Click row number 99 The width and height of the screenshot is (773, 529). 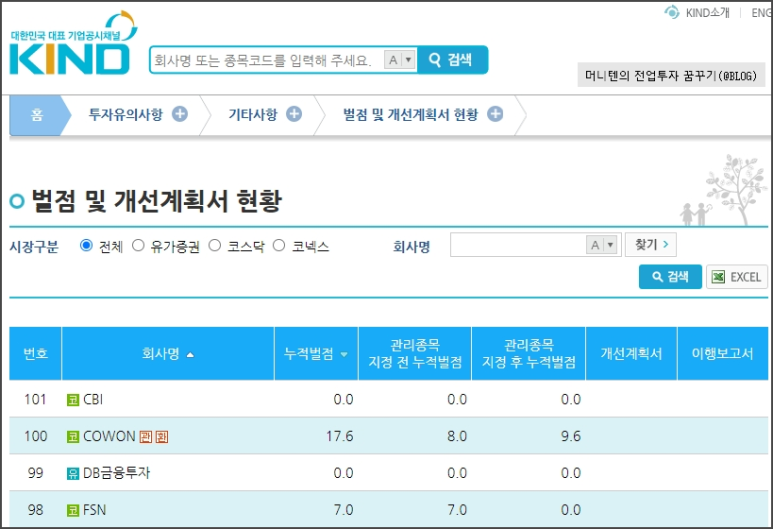pyautogui.click(x=35, y=473)
